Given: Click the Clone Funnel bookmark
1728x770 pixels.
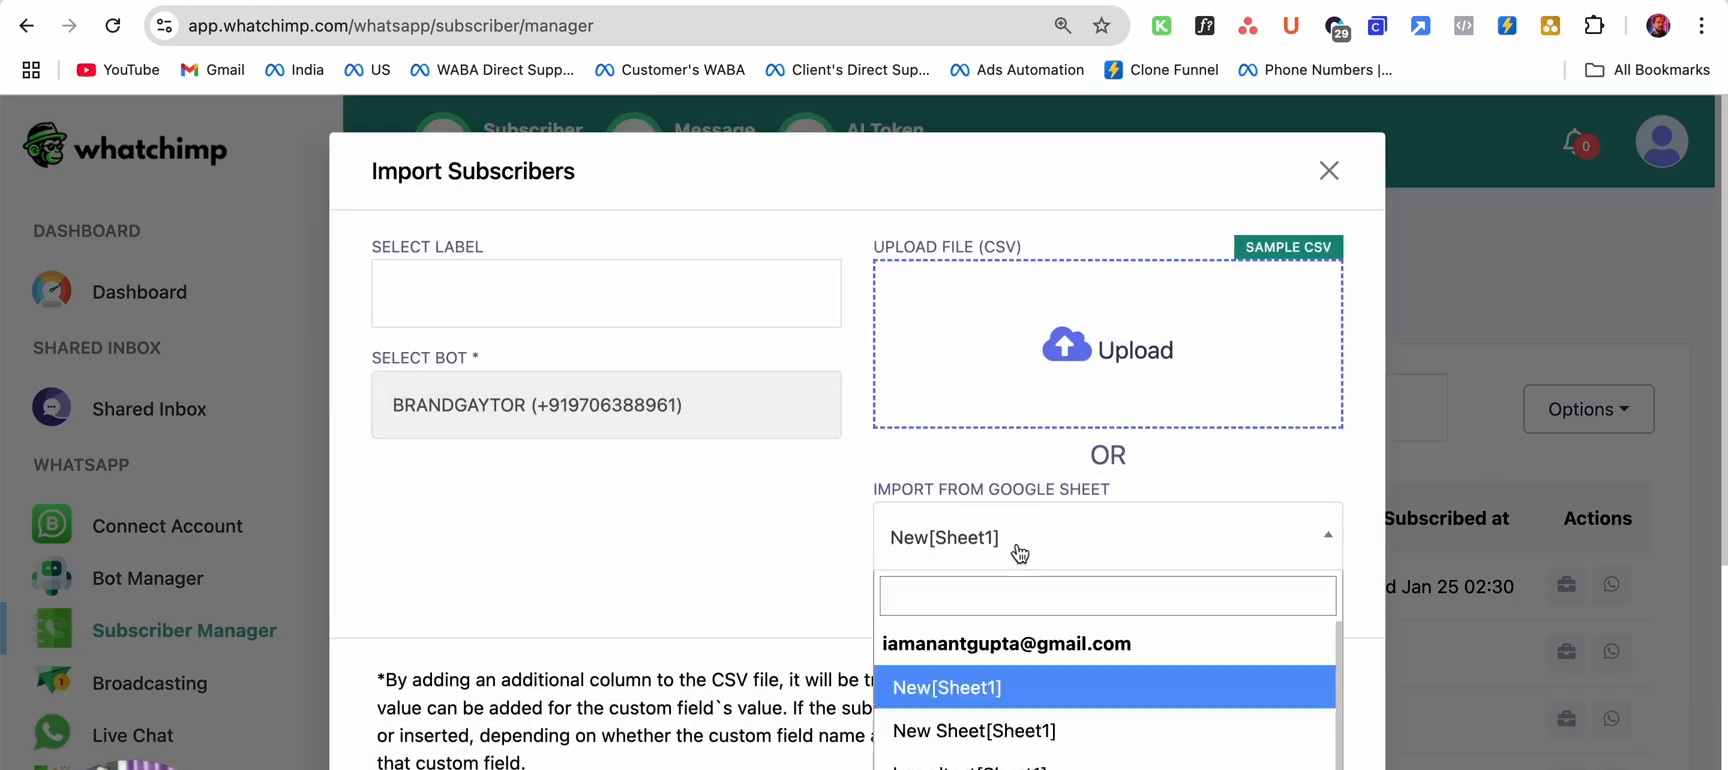Looking at the screenshot, I should (1161, 70).
